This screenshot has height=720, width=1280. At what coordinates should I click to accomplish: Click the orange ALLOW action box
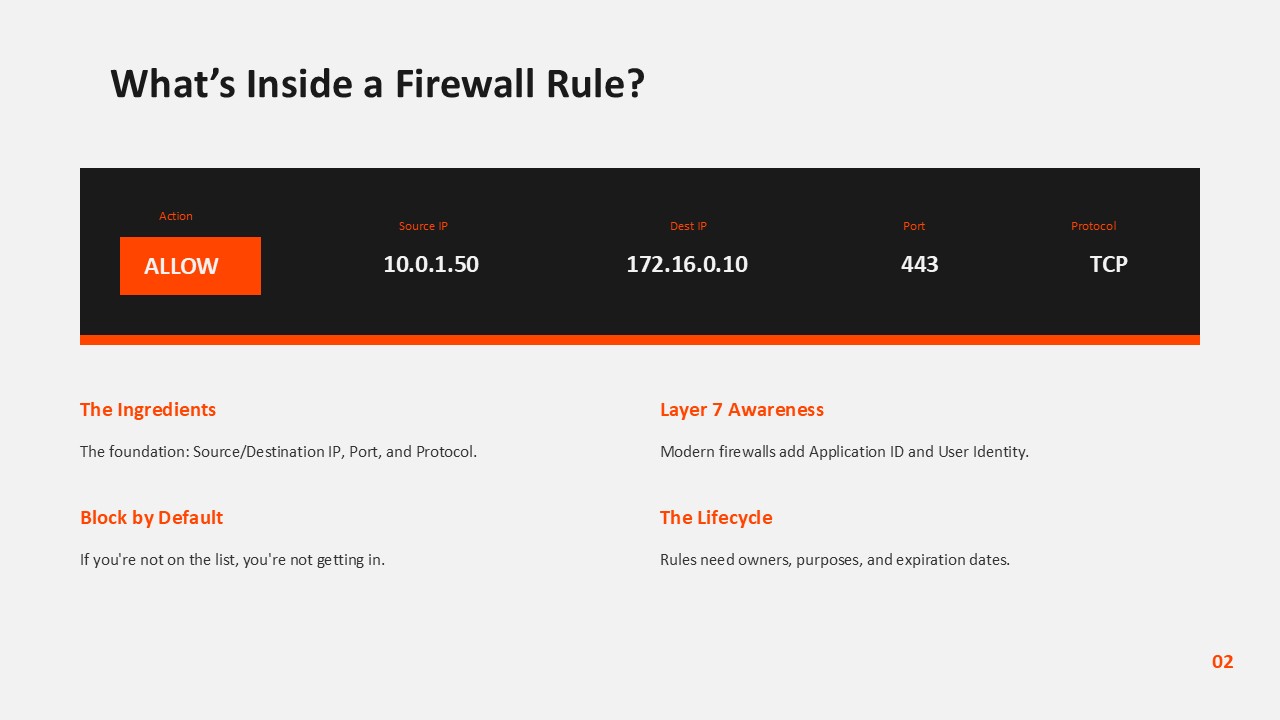[190, 266]
